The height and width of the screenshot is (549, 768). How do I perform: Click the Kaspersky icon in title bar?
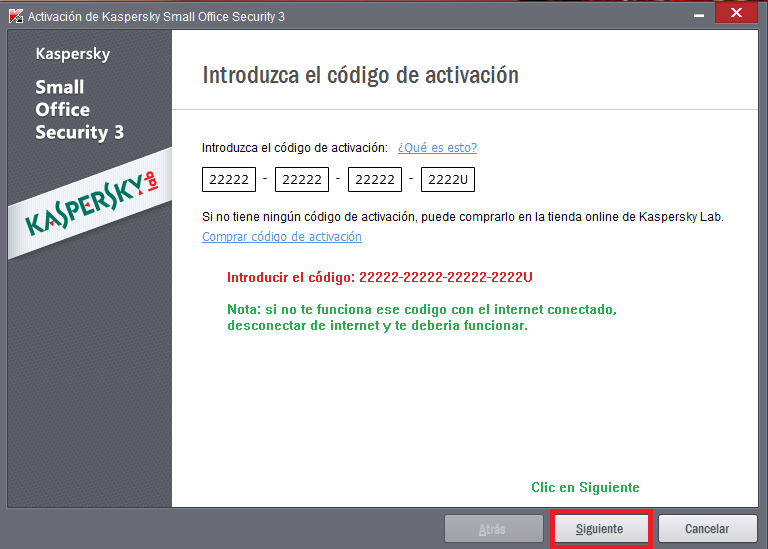16,16
